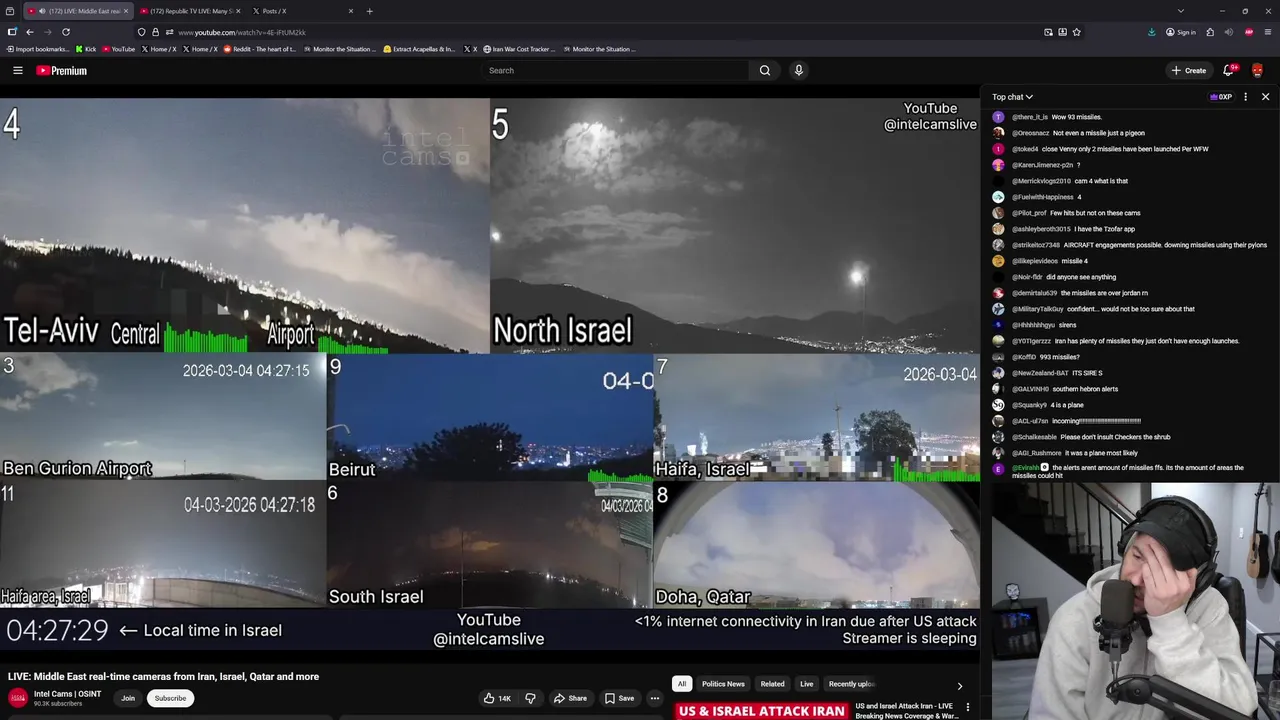Close the live chat panel
Image resolution: width=1280 pixels, height=720 pixels.
[1265, 97]
